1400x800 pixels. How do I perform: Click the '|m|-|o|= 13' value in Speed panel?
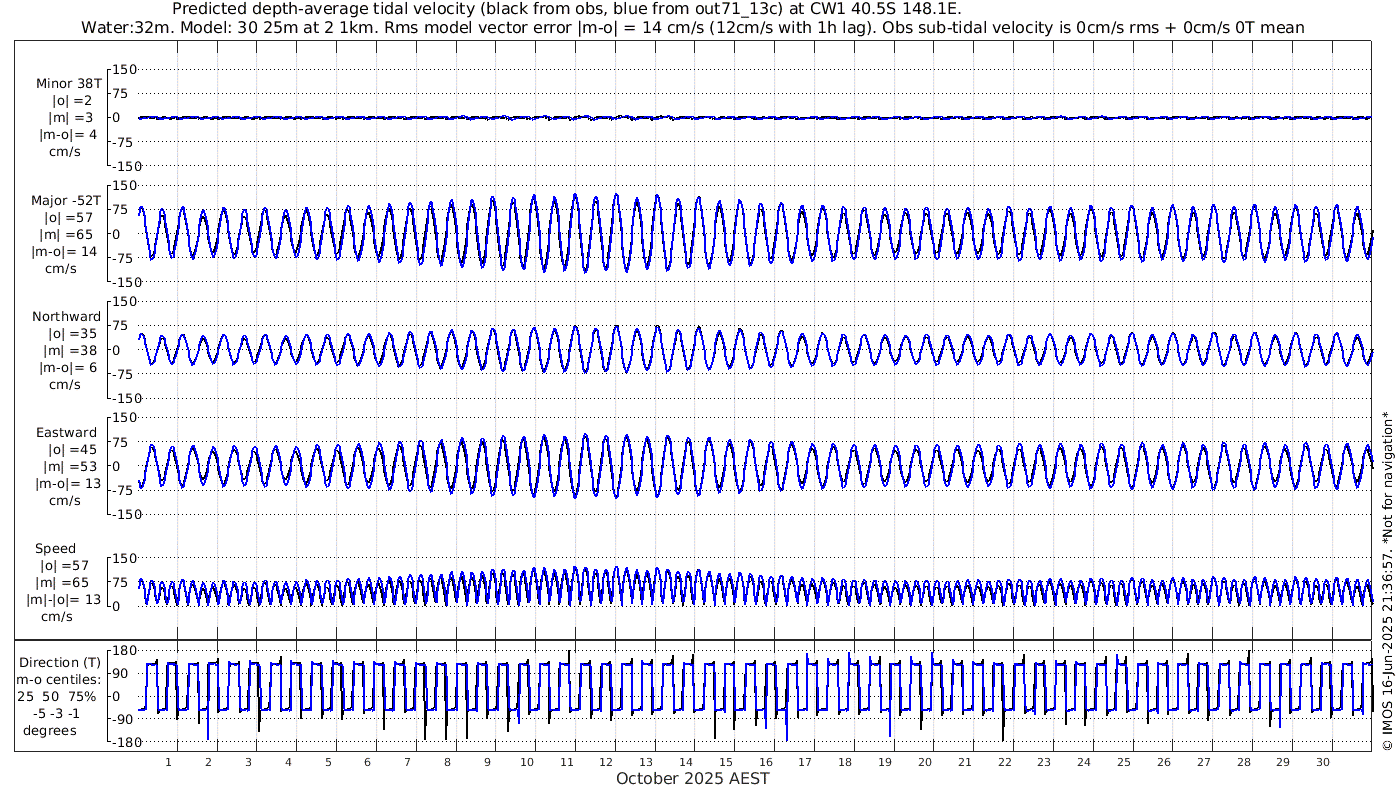tap(64, 600)
